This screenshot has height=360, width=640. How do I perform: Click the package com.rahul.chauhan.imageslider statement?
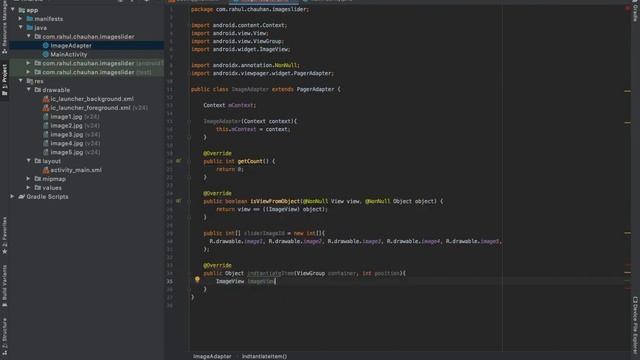point(250,9)
